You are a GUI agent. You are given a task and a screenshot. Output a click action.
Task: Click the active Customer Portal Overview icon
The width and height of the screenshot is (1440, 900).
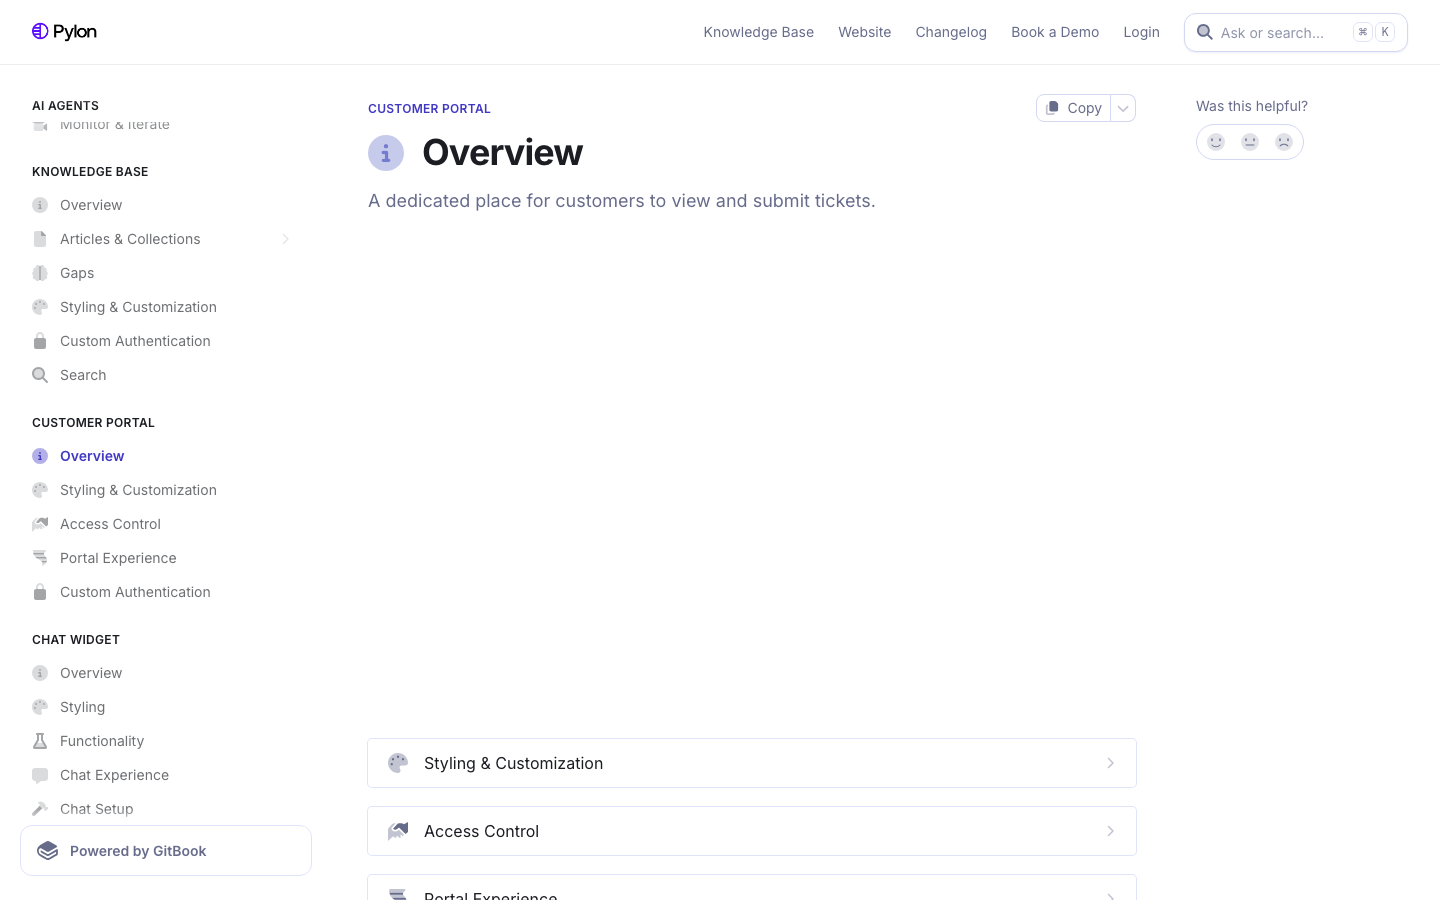(x=40, y=456)
